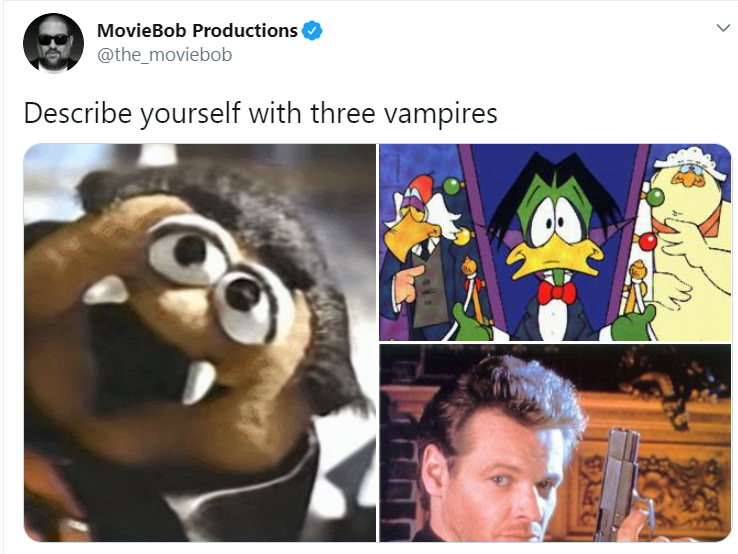738x554 pixels.
Task: Click the green duck's face
Action: [x=557, y=231]
